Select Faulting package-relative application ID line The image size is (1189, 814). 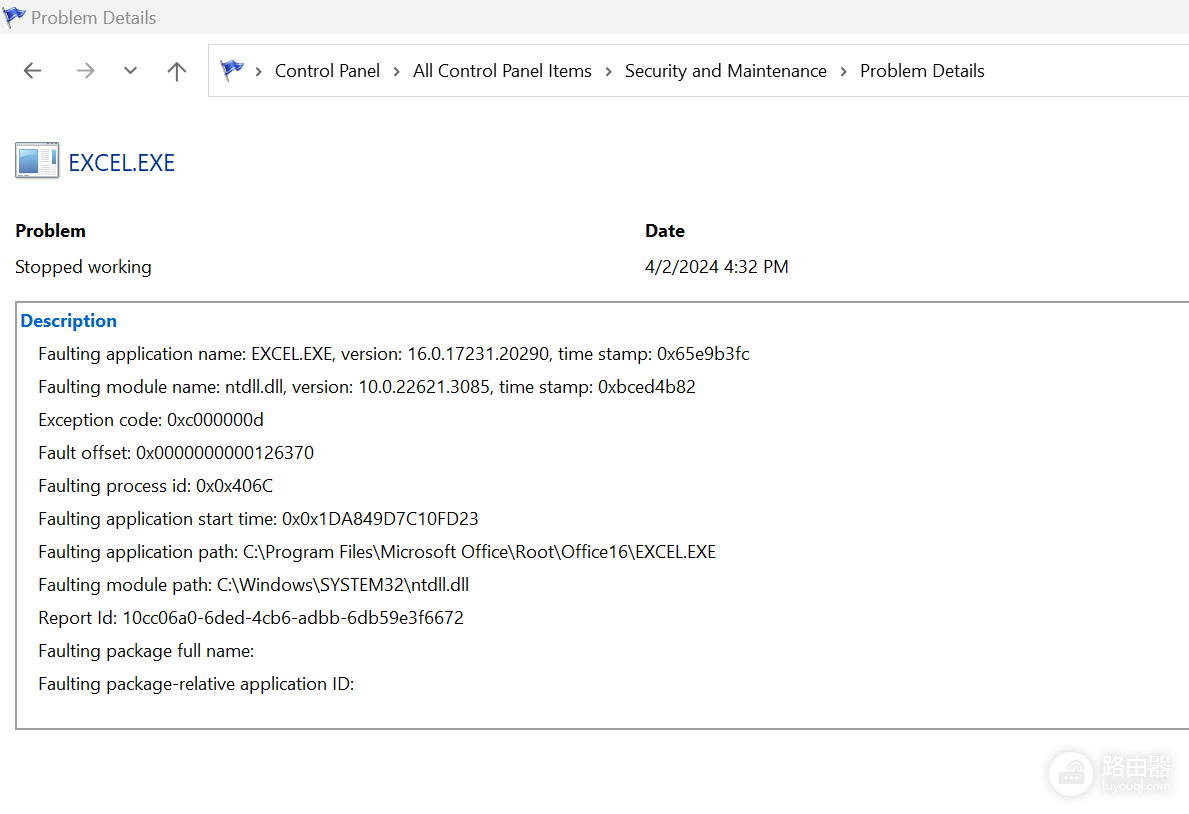tap(196, 684)
